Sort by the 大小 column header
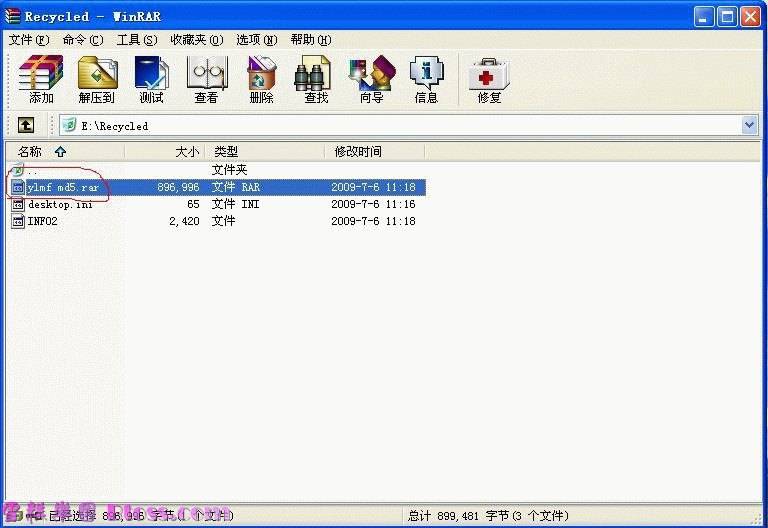This screenshot has height=528, width=768. click(165, 152)
